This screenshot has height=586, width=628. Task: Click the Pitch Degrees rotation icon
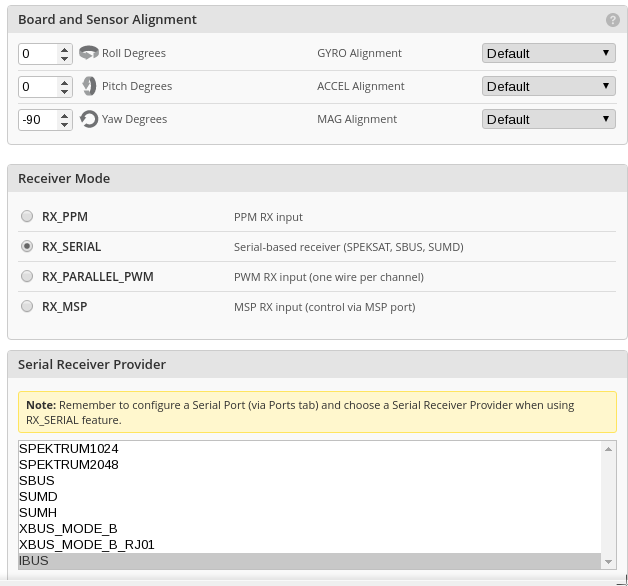89,86
